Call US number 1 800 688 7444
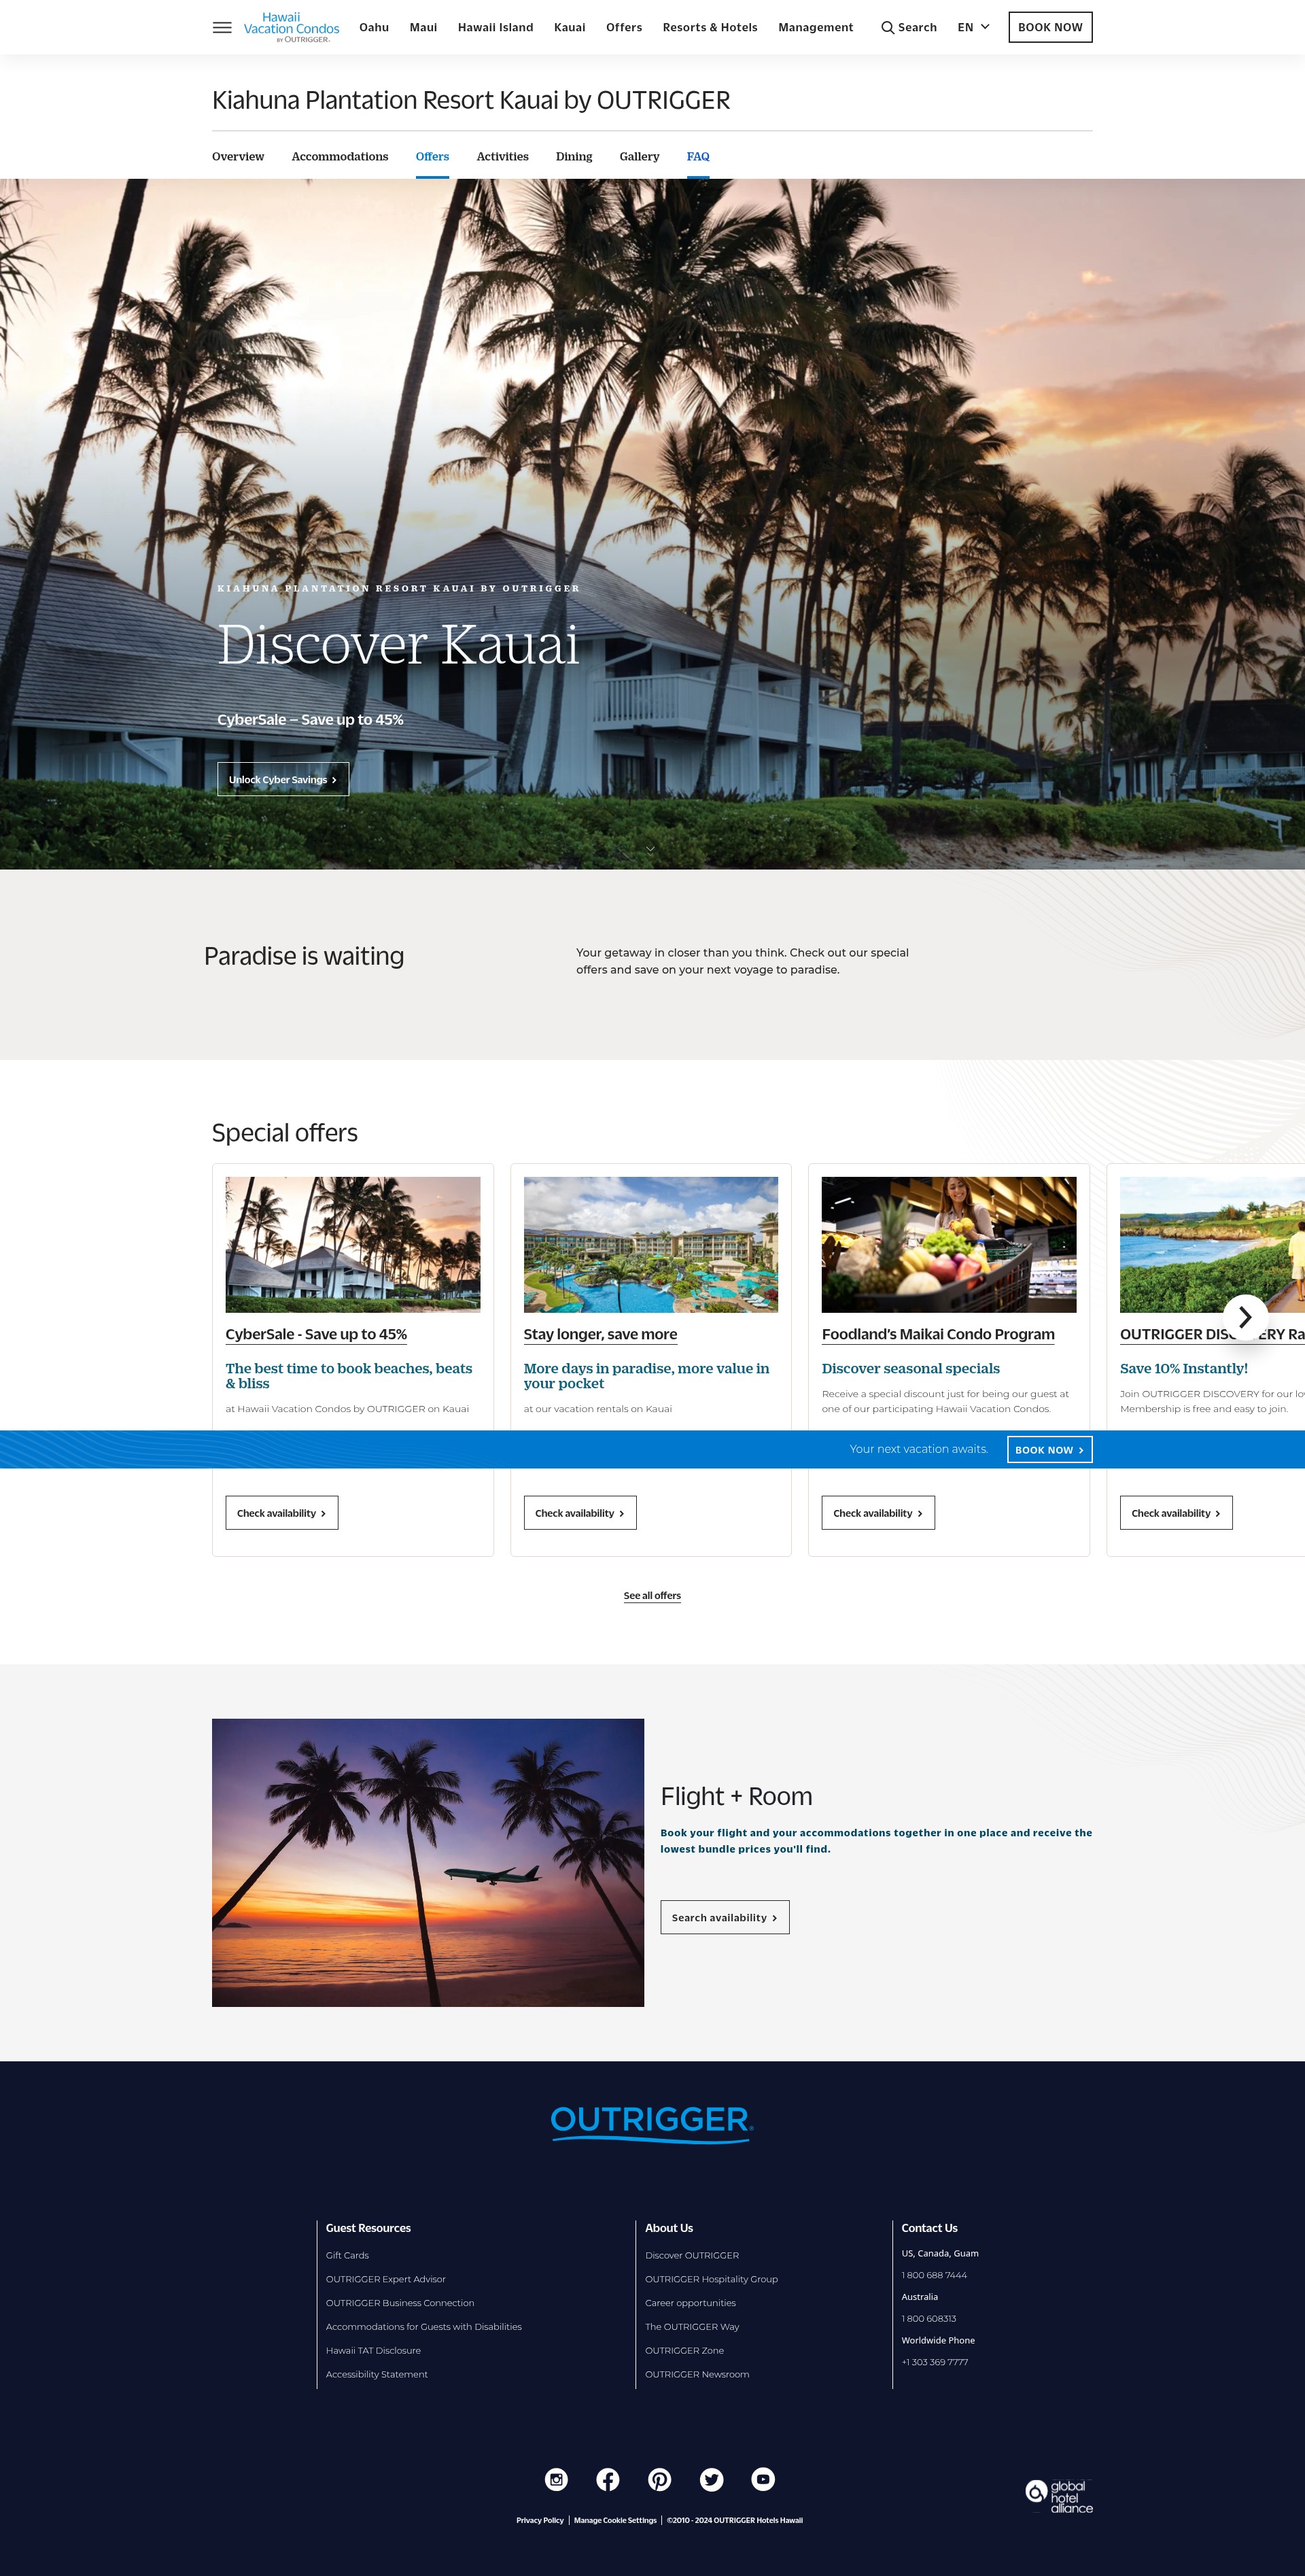 (934, 2275)
